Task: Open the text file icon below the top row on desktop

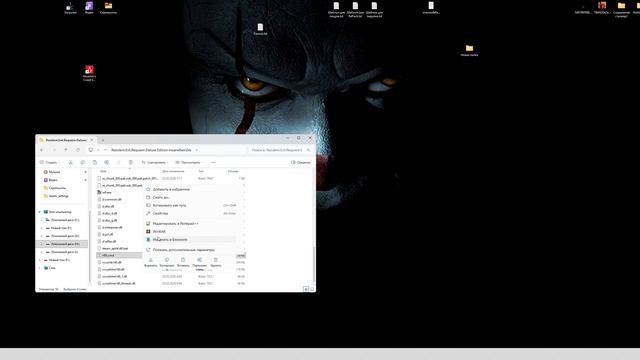Action: [x=260, y=29]
